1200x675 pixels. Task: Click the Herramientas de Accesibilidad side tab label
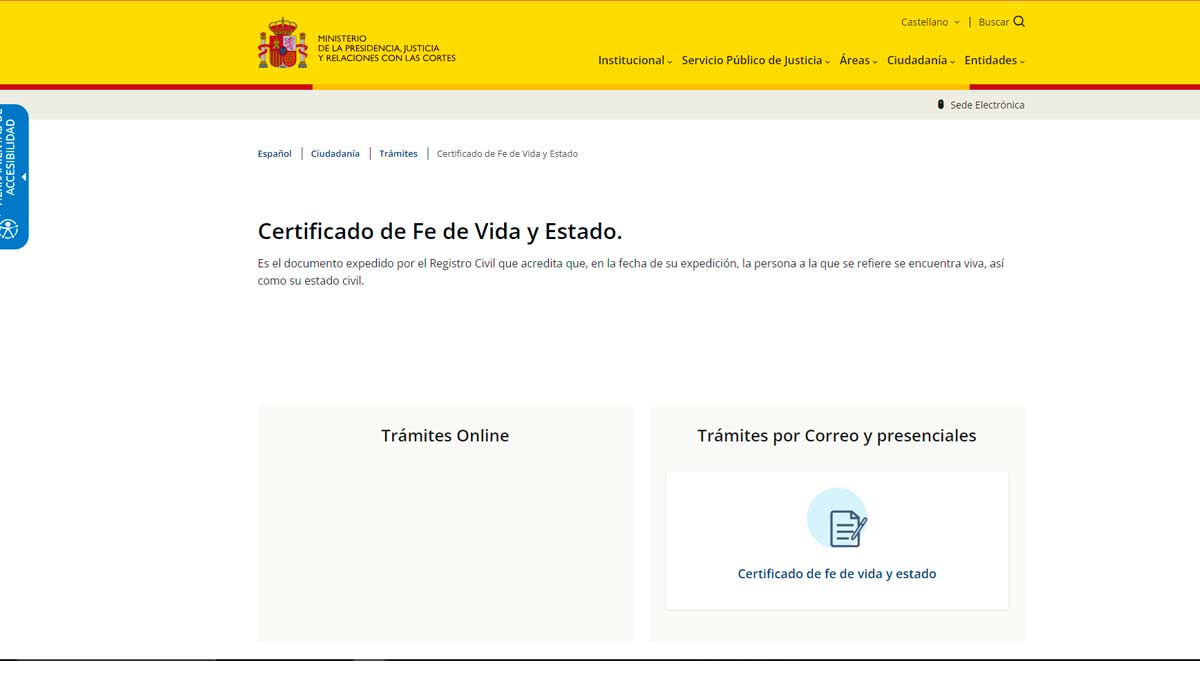pyautogui.click(x=9, y=155)
